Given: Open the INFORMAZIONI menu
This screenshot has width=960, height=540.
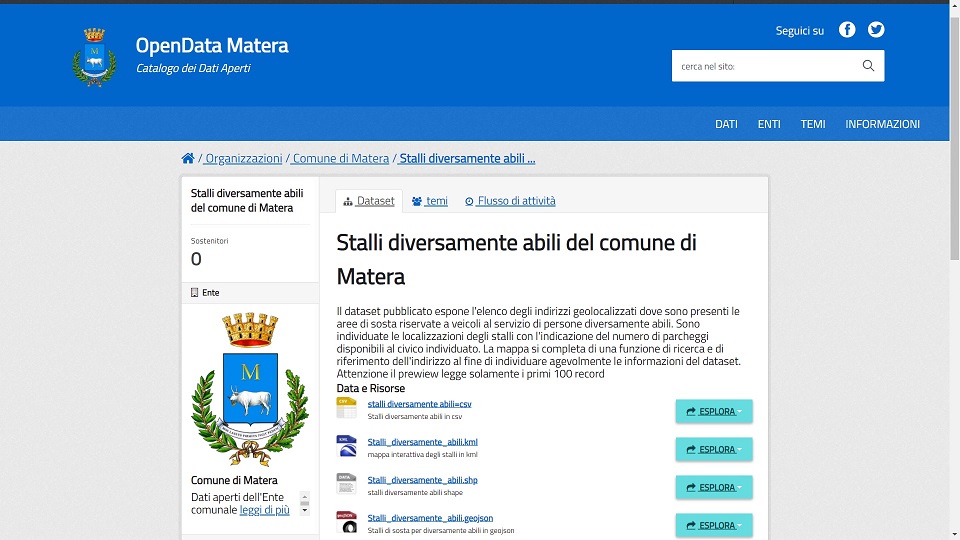Looking at the screenshot, I should click(882, 124).
